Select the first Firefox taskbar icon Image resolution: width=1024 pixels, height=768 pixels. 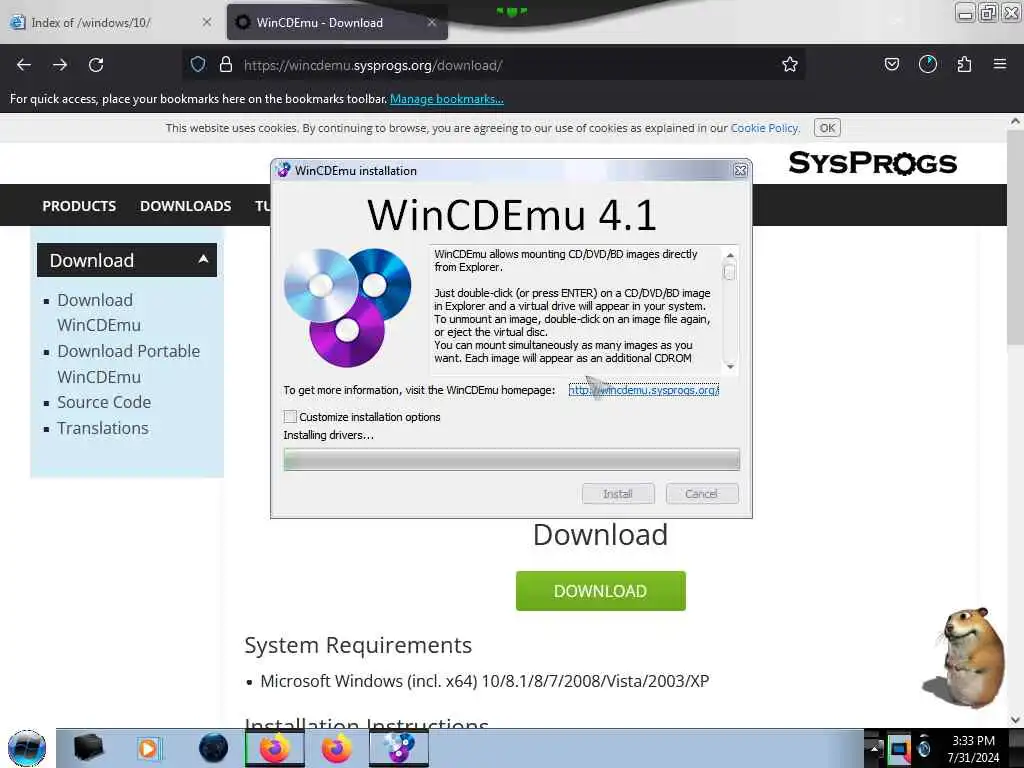(x=274, y=748)
